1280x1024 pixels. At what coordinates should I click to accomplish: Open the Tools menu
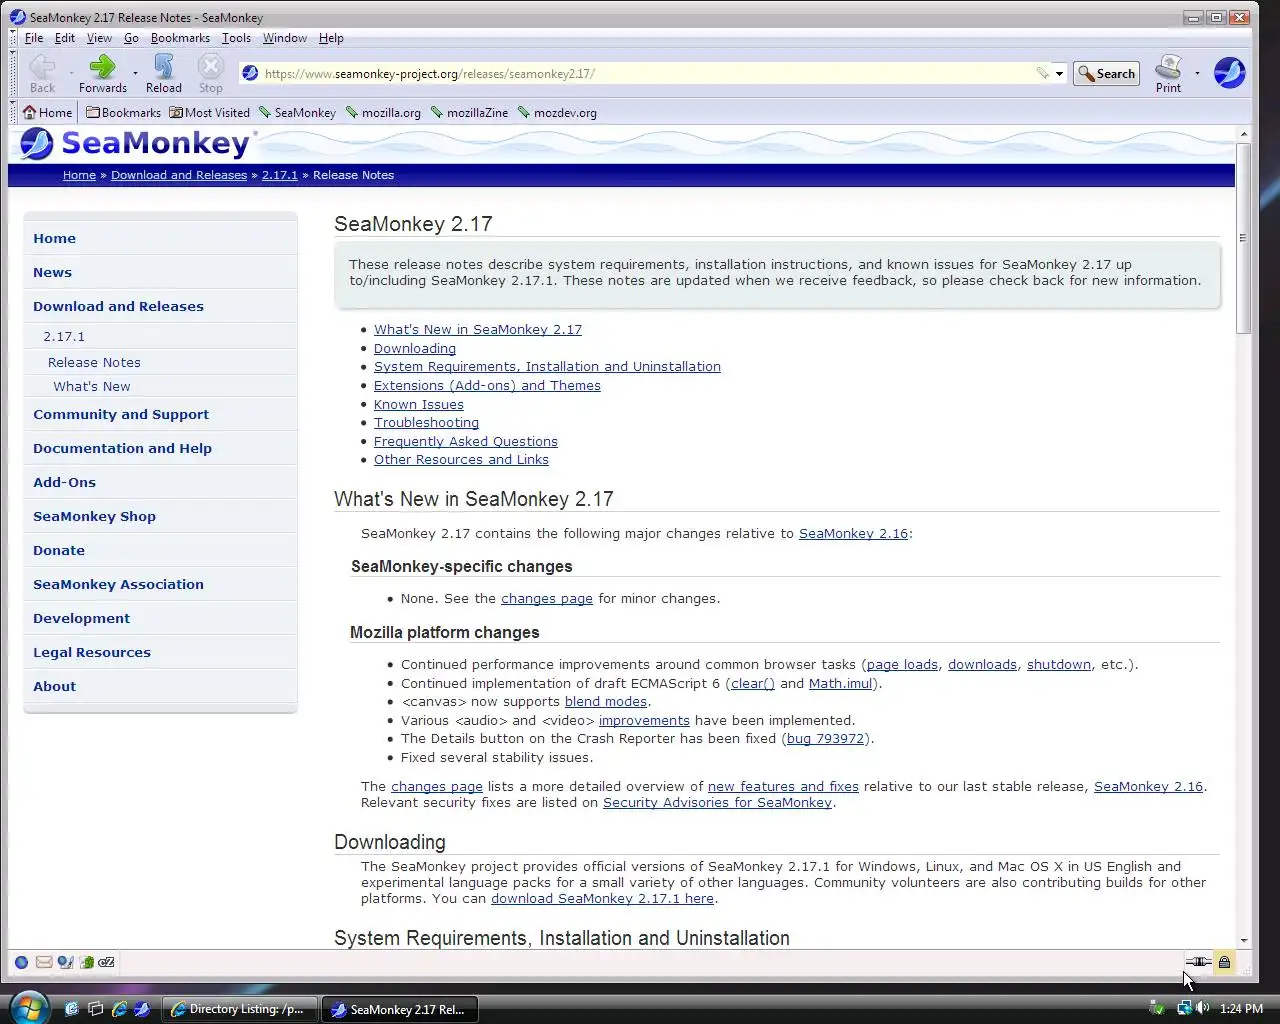(x=236, y=38)
